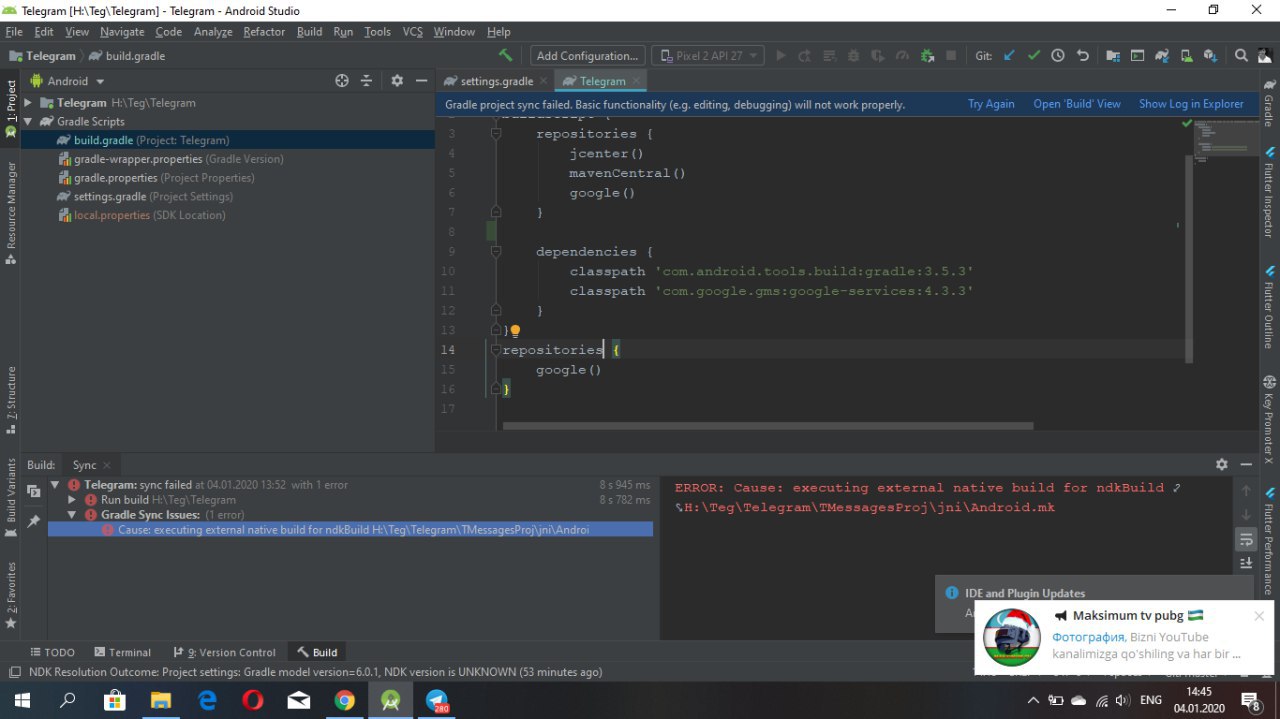Open SDK Manager cube icon

(x=1211, y=56)
